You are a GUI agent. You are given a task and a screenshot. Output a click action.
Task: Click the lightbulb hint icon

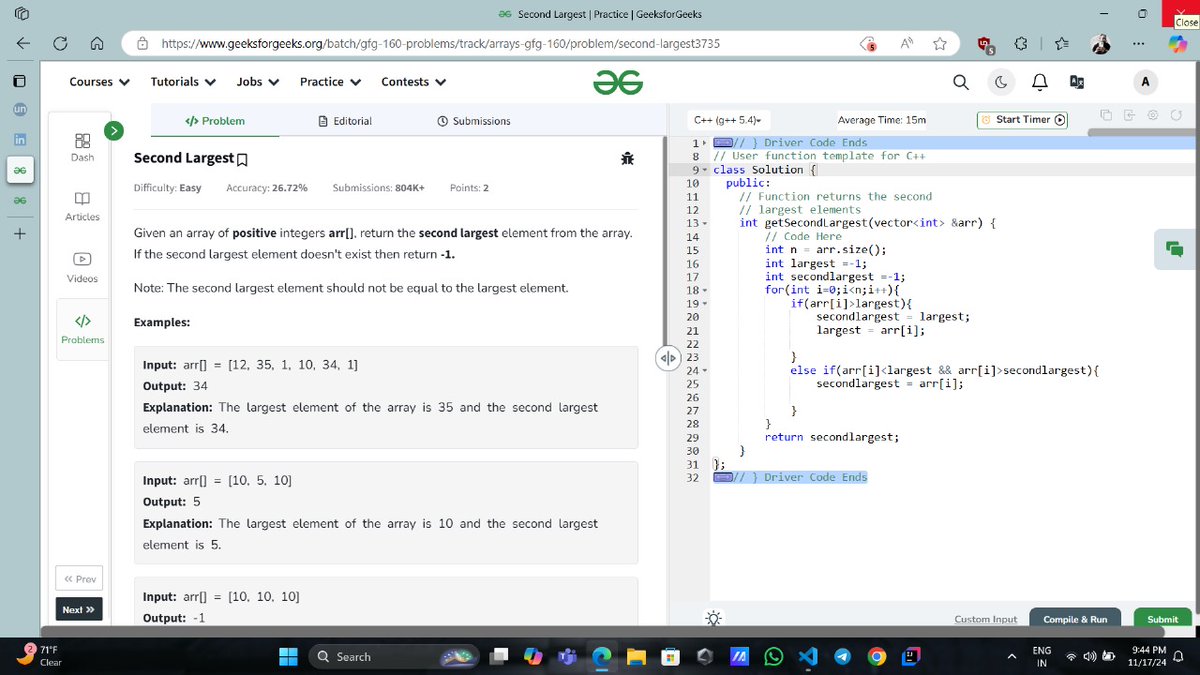click(714, 619)
